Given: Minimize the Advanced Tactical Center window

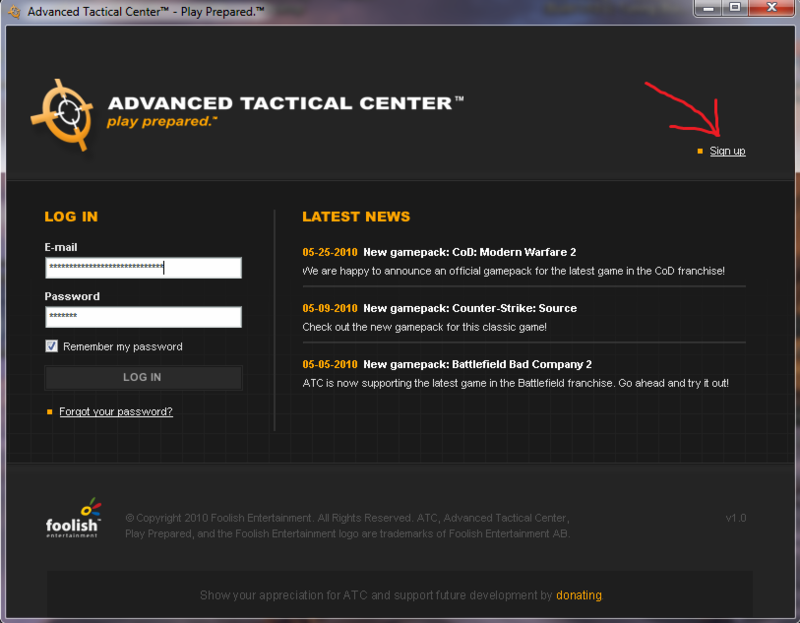Looking at the screenshot, I should pyautogui.click(x=708, y=9).
